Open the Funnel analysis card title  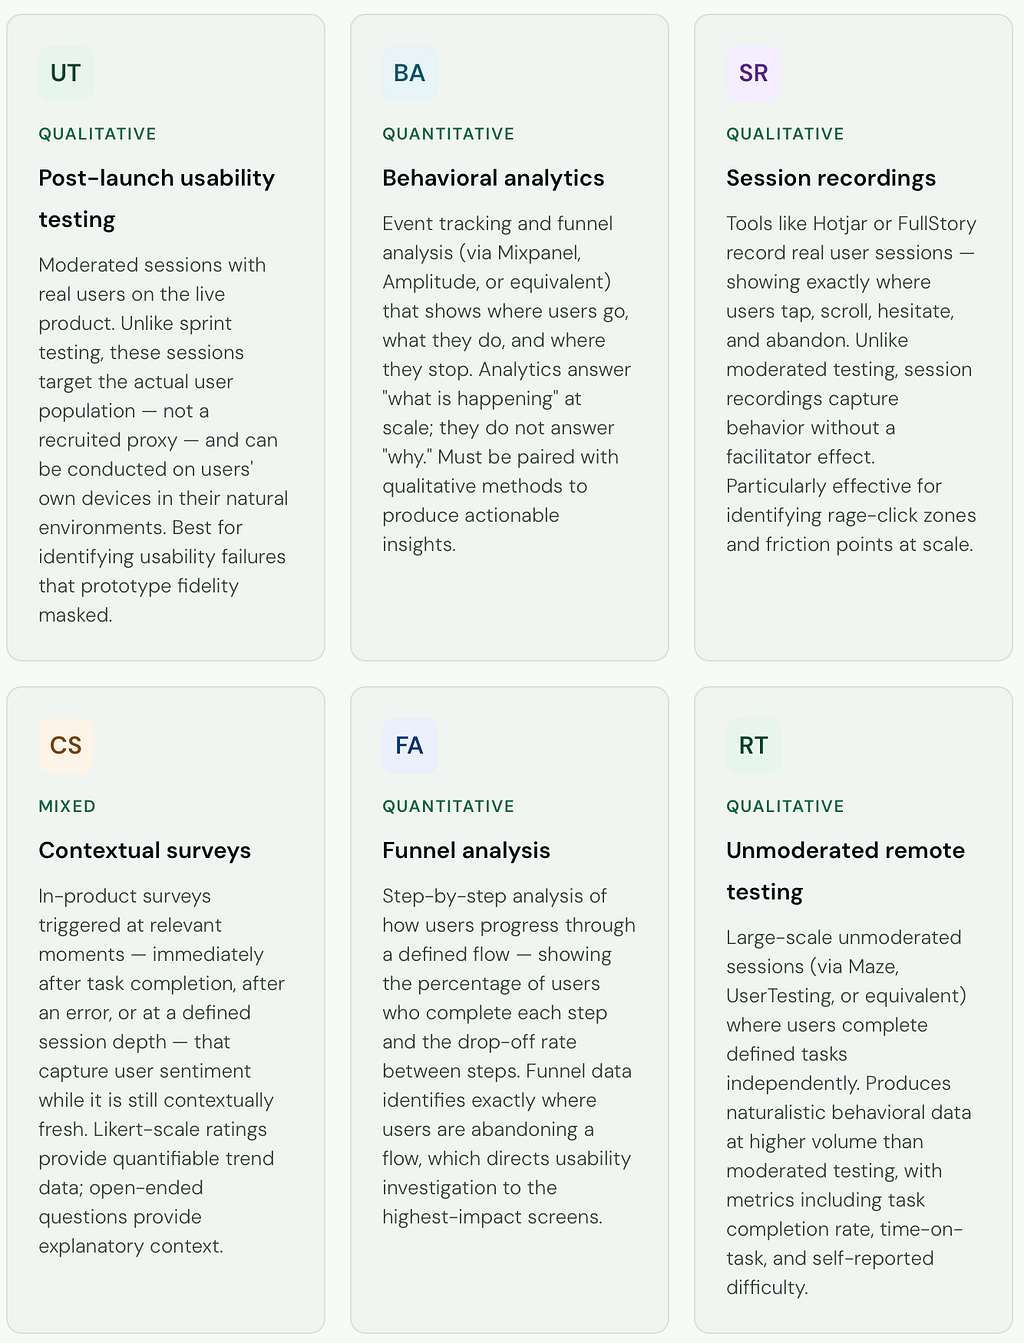pos(467,850)
